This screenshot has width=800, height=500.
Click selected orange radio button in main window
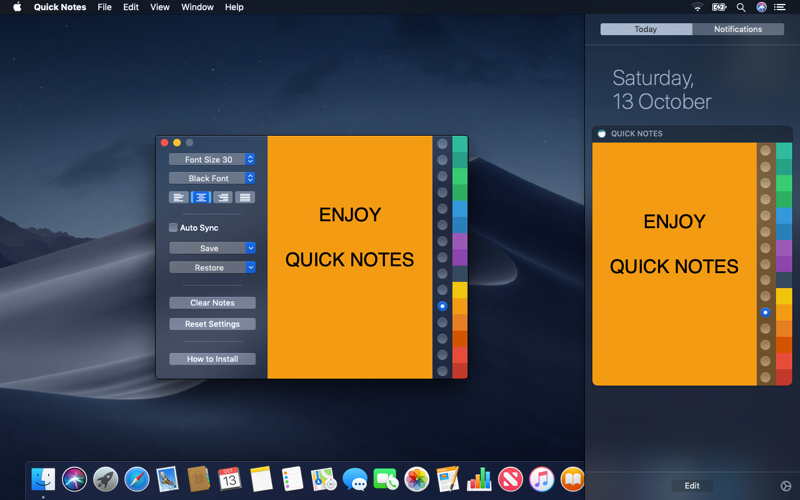point(442,306)
